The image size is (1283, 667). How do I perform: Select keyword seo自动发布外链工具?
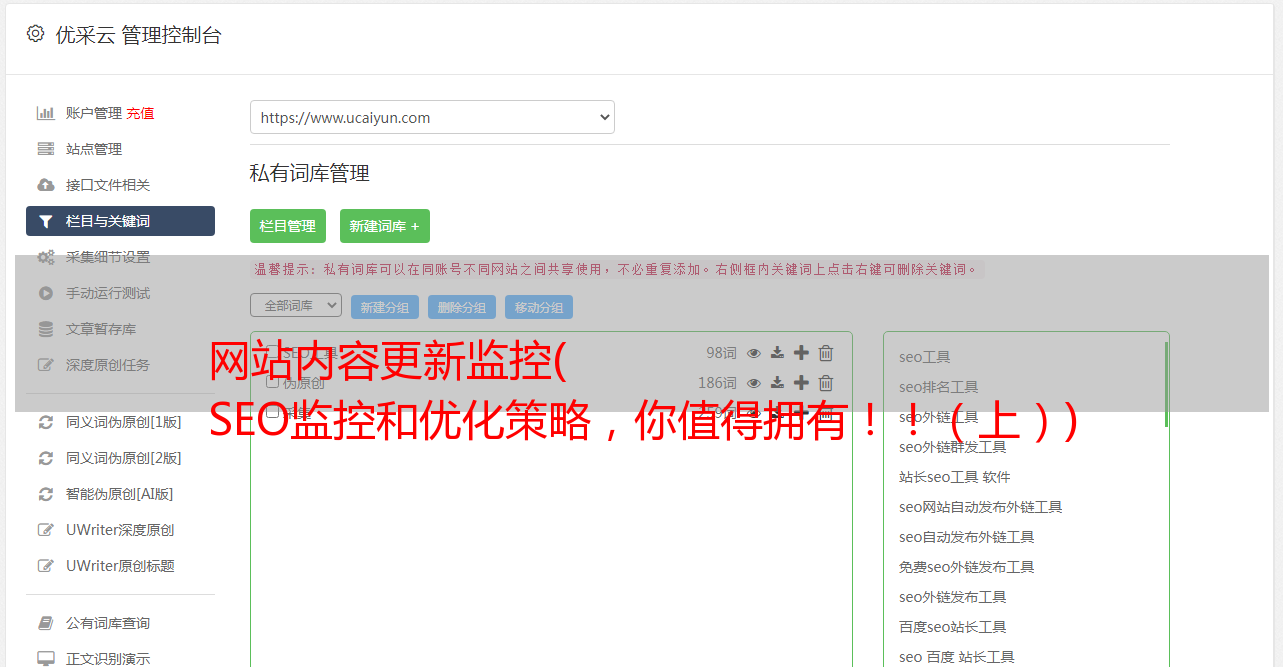pyautogui.click(x=967, y=537)
